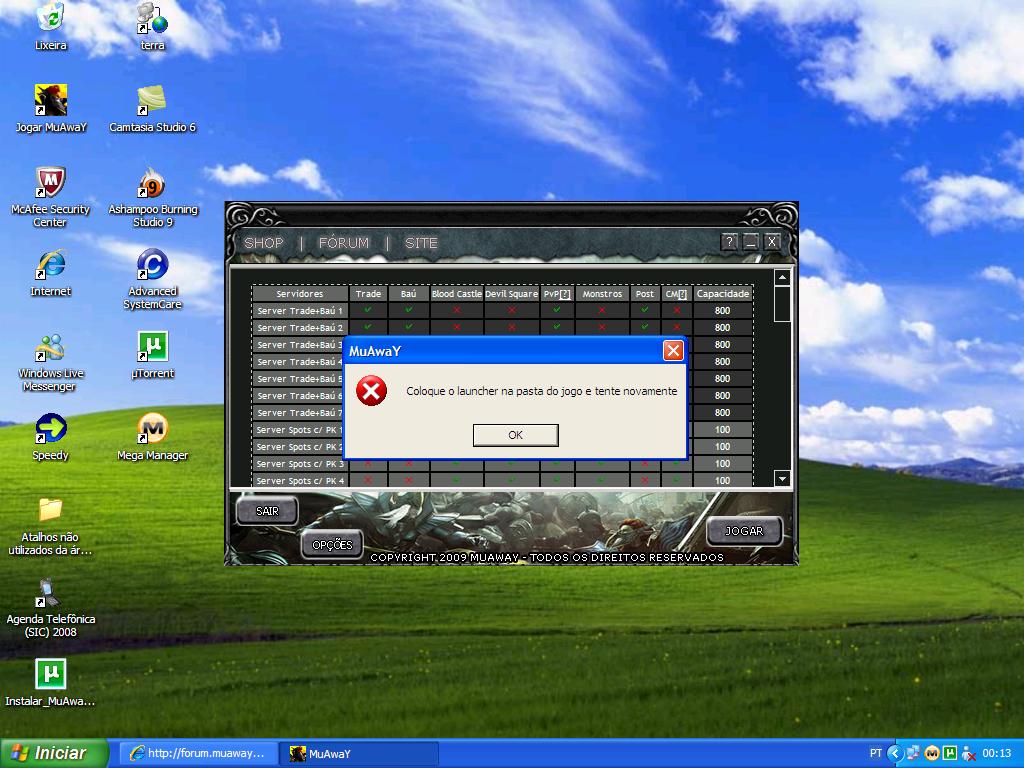Close the MuAwaY error message box

(x=673, y=351)
